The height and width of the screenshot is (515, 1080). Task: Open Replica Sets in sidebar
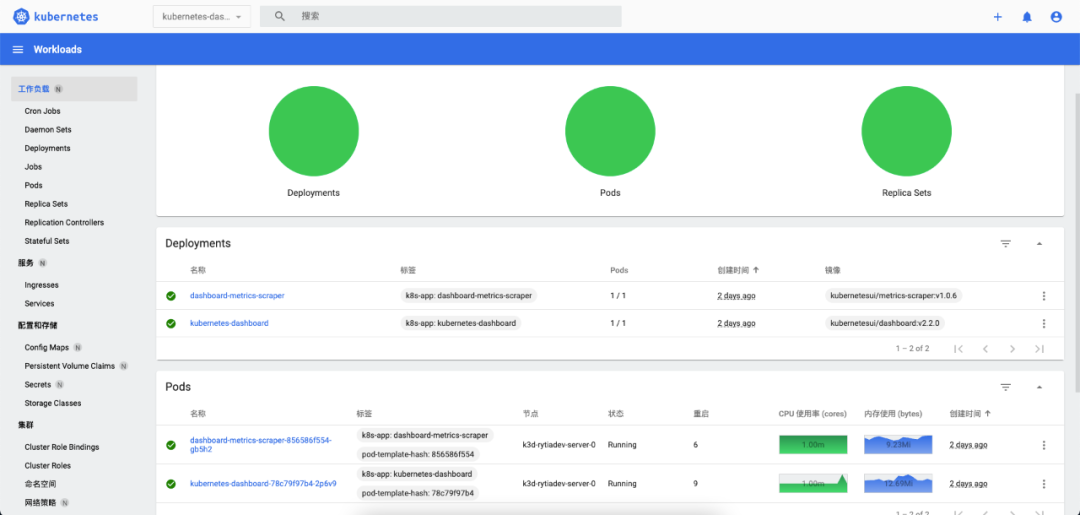(46, 204)
